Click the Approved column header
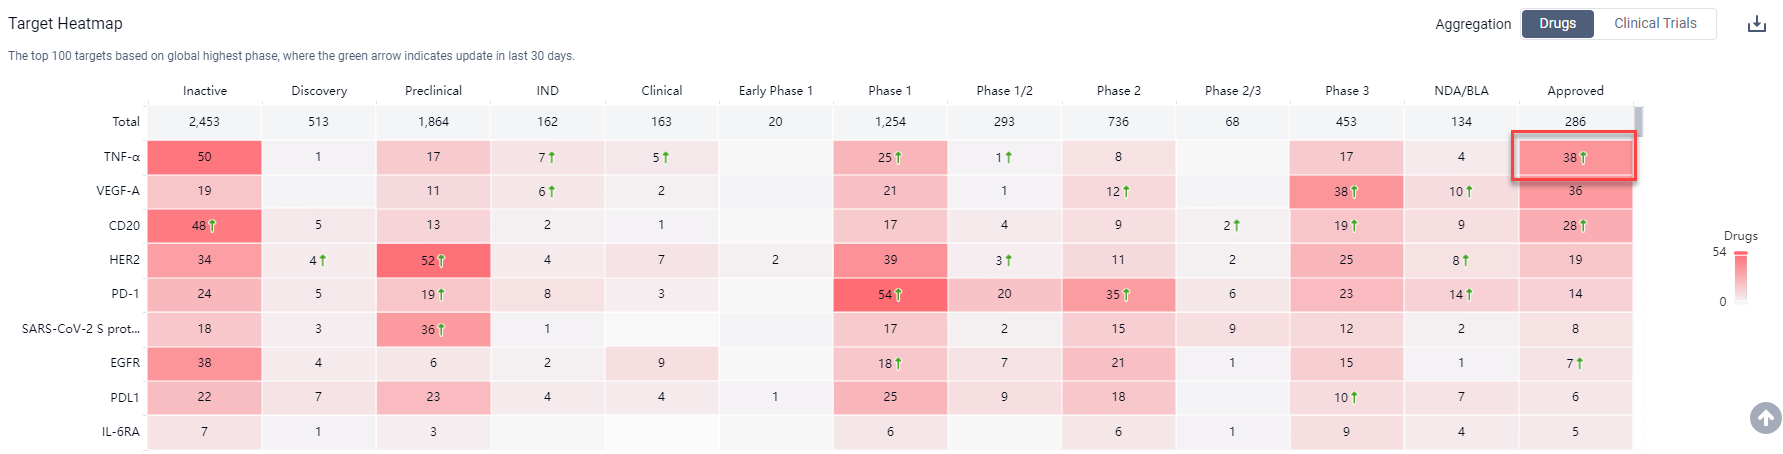Screen dimensions: 1783x454 click(x=1575, y=91)
